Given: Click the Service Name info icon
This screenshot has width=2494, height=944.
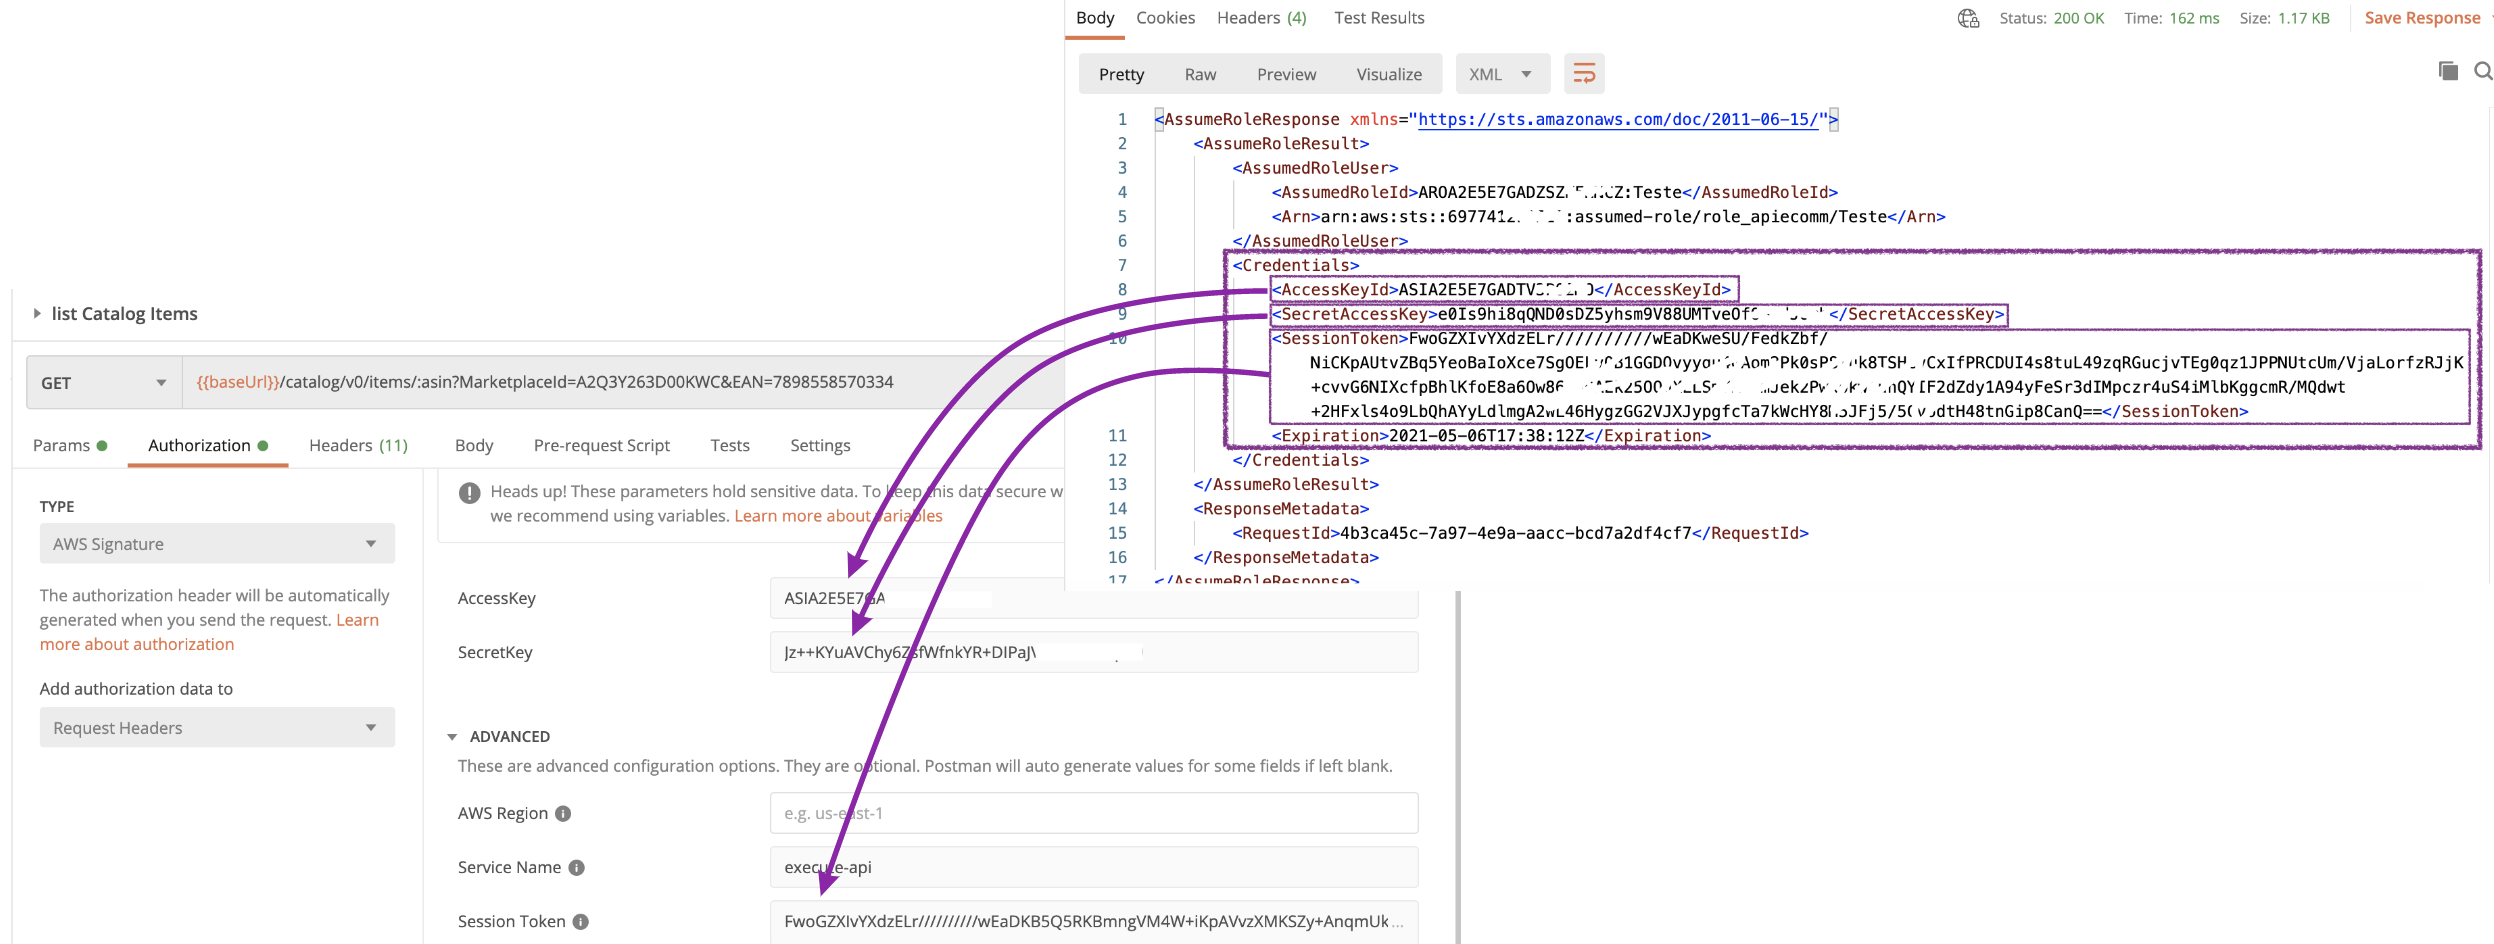Looking at the screenshot, I should (x=576, y=868).
